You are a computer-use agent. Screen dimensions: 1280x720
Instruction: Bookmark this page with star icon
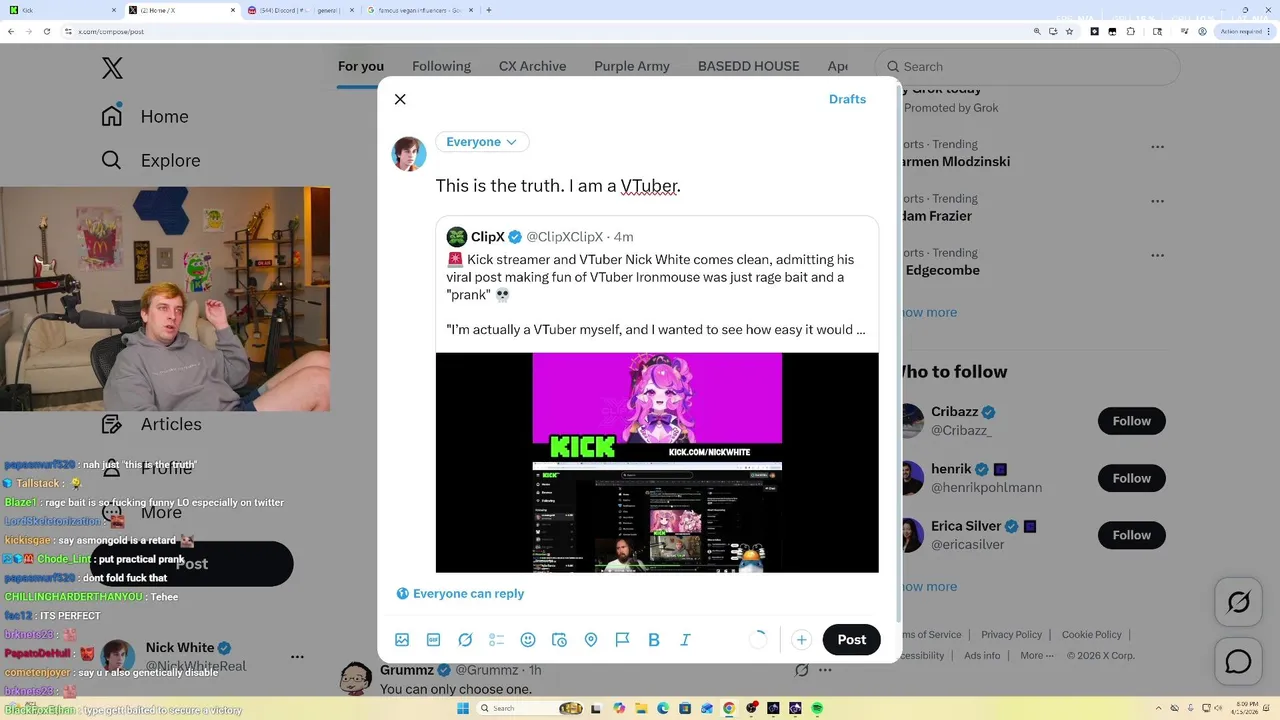pos(1069,31)
